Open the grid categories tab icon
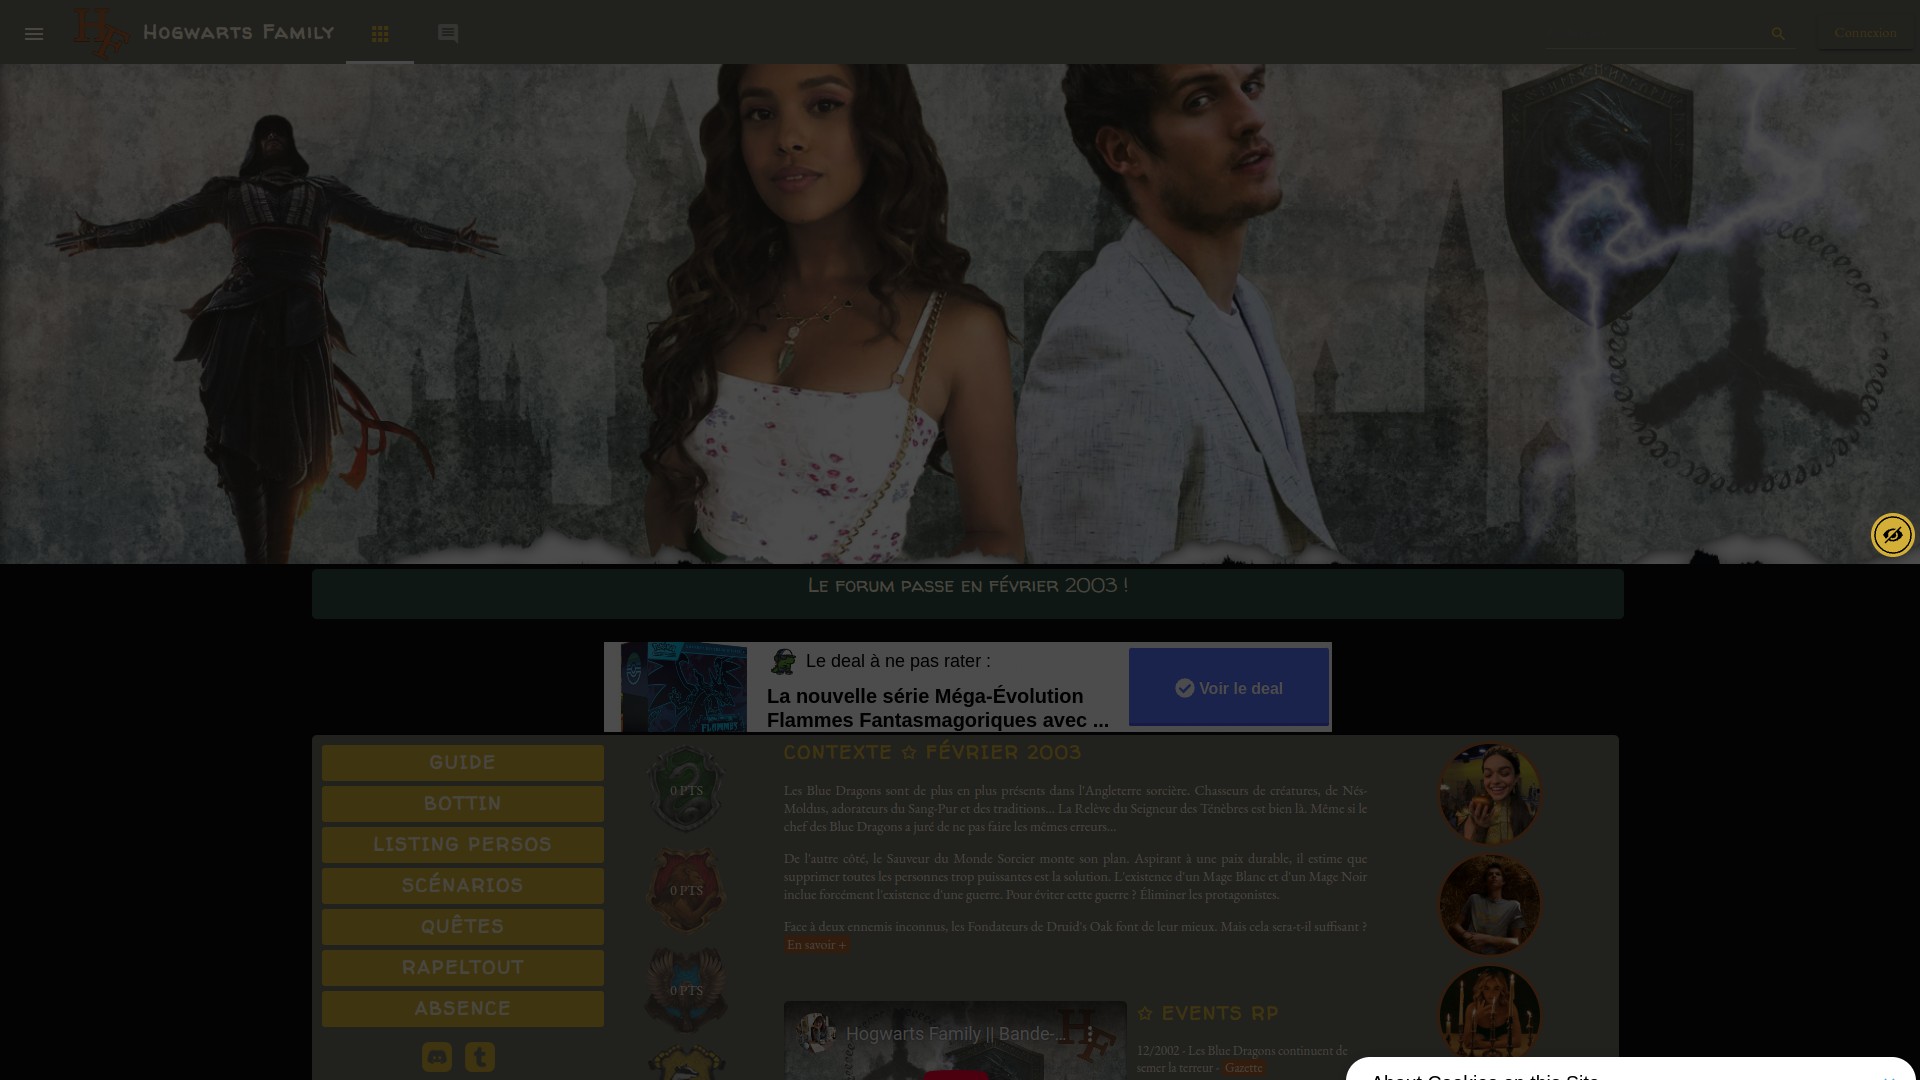The width and height of the screenshot is (1920, 1080). [380, 34]
